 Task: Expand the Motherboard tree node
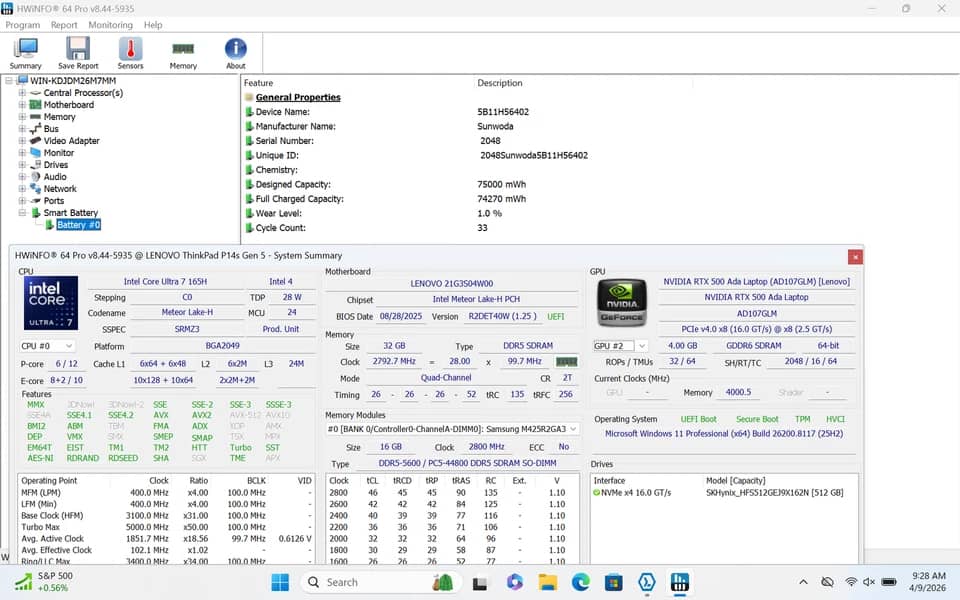[22, 105]
